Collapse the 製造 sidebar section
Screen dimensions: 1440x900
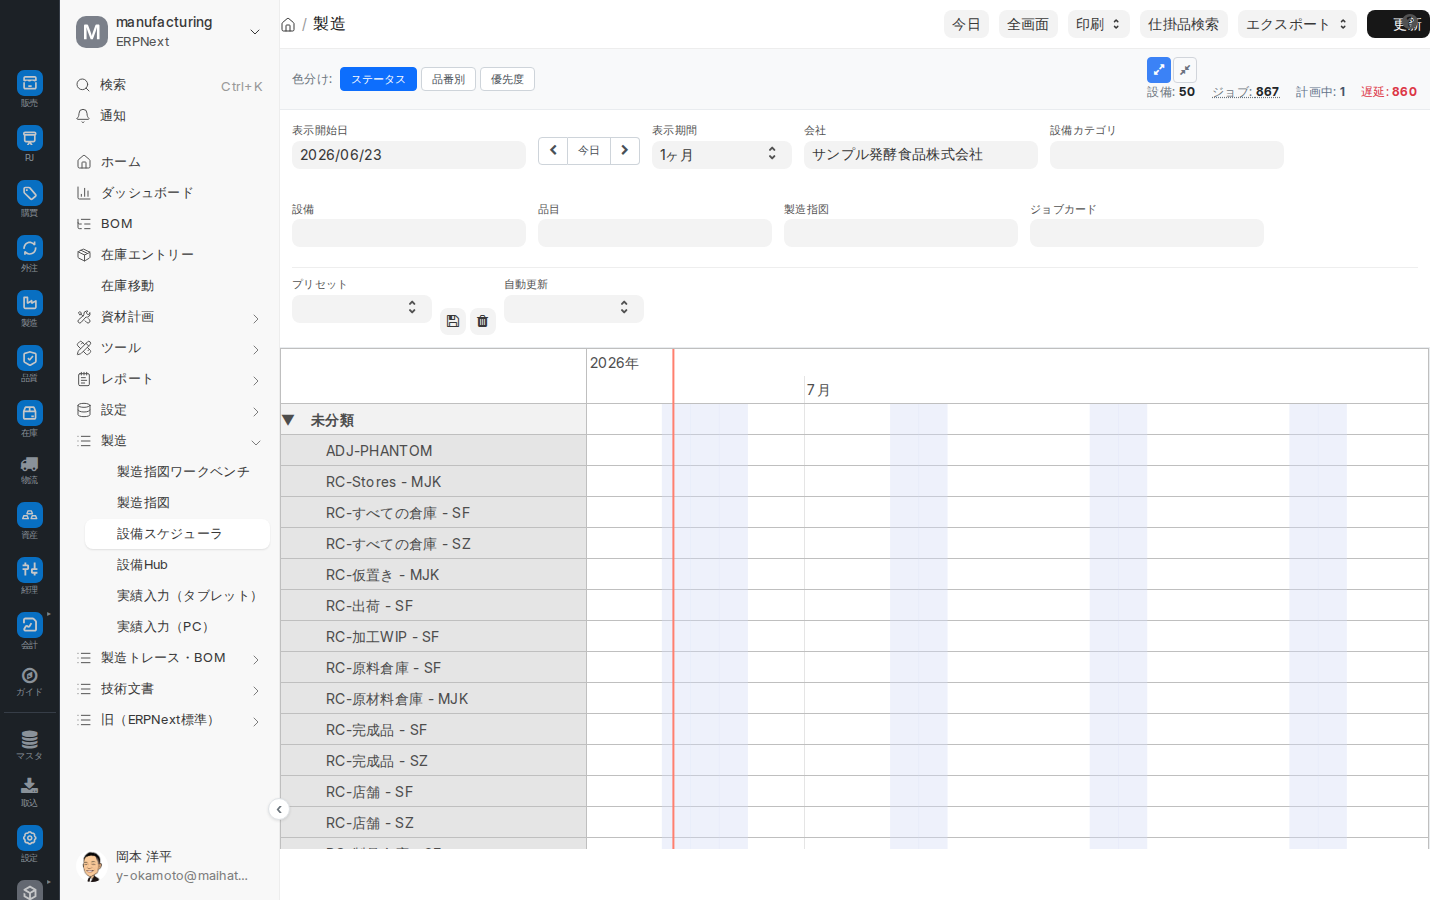(255, 442)
